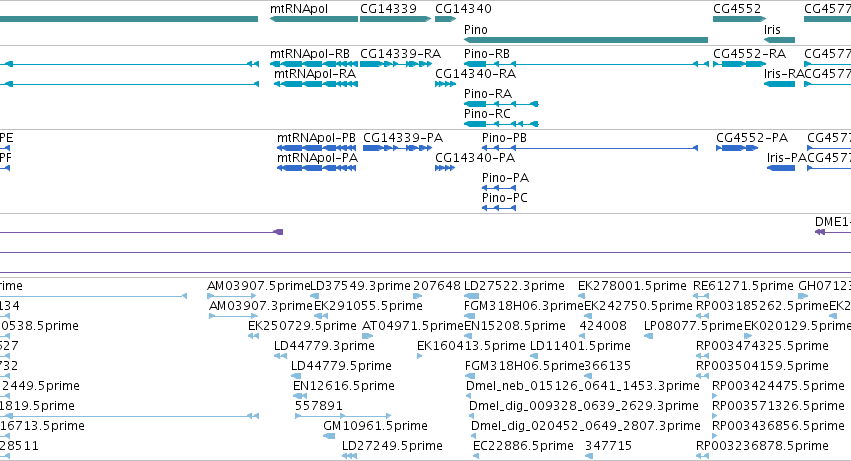Select EST LP08077.5prime
Screen dimensions: 851x461
tap(693, 326)
